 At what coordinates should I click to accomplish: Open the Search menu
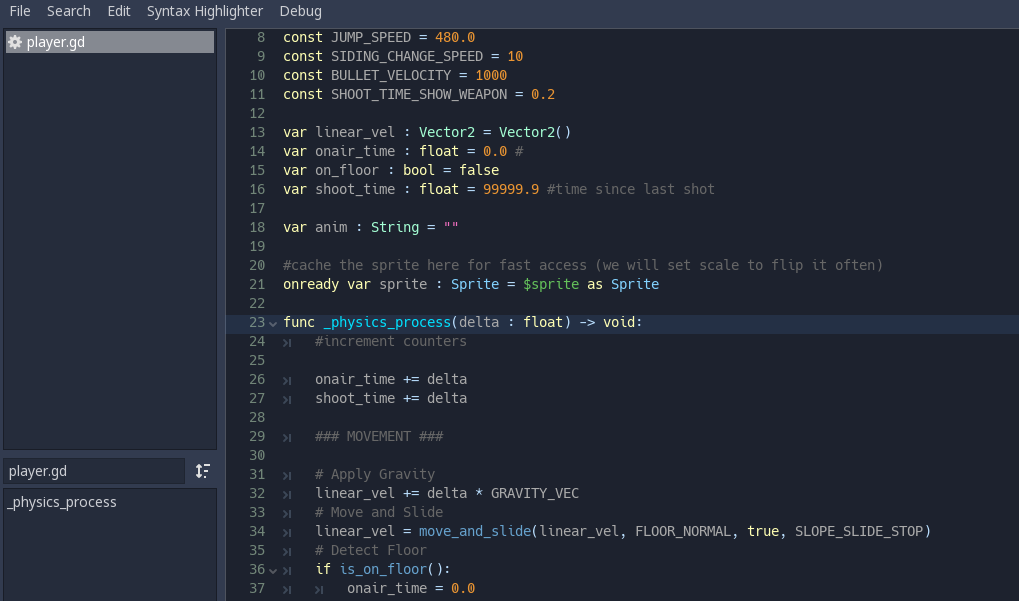[x=68, y=11]
